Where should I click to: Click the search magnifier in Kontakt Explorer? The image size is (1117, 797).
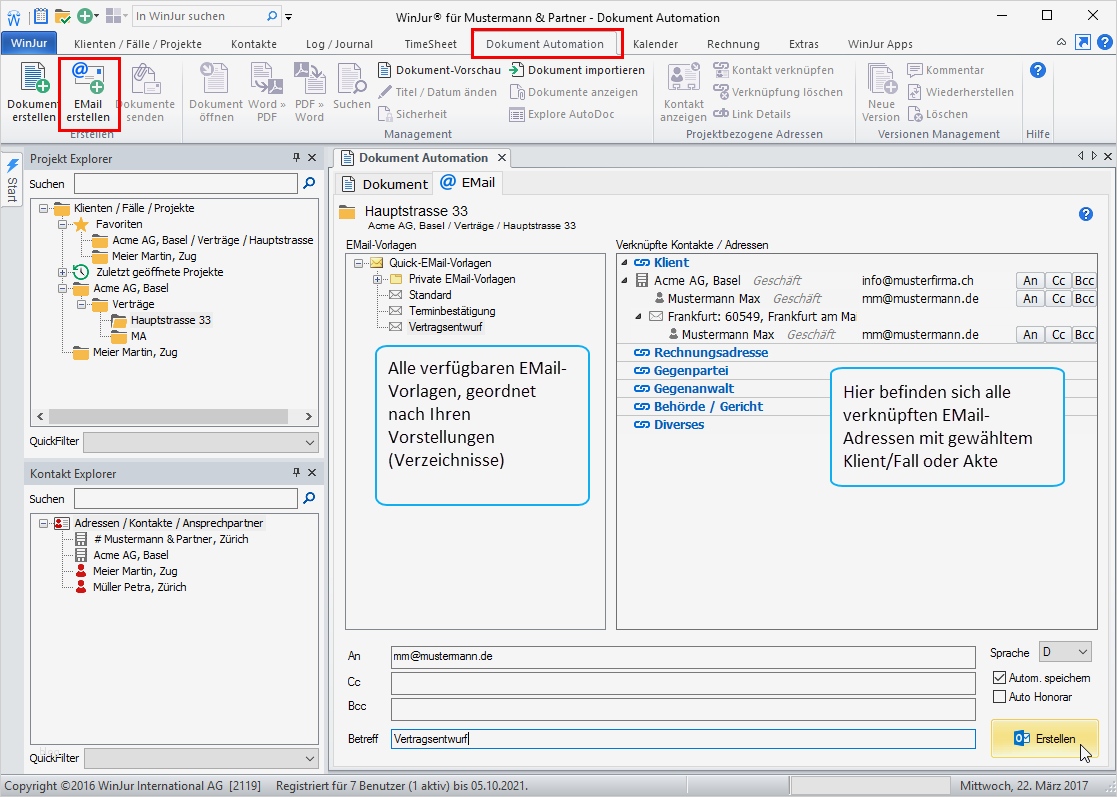pyautogui.click(x=309, y=498)
